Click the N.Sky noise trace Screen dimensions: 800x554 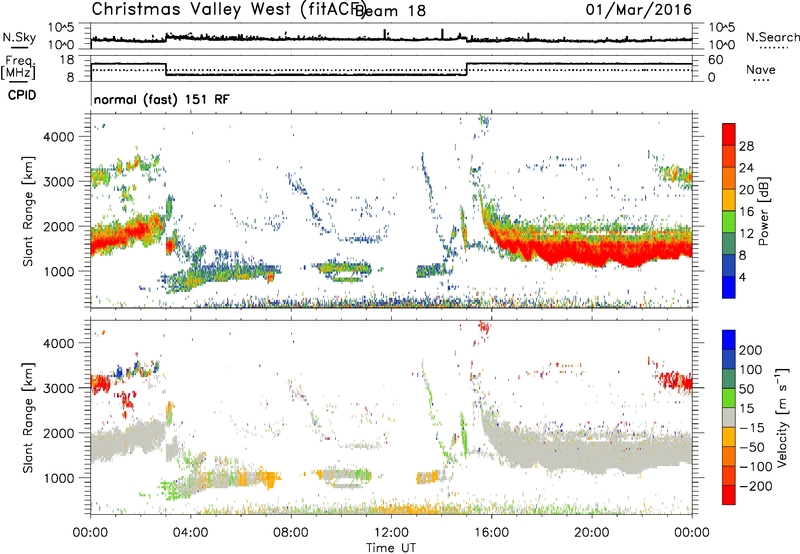click(391, 38)
